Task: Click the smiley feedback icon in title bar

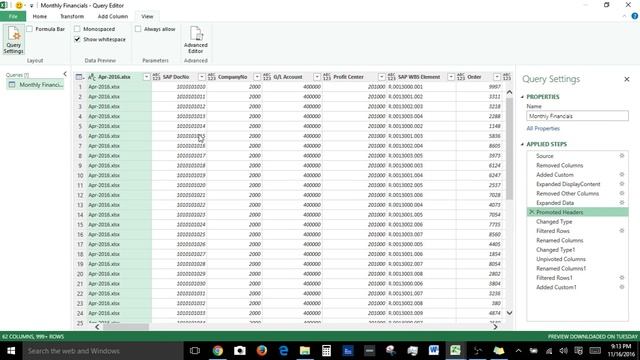Action: pyautogui.click(x=19, y=5)
